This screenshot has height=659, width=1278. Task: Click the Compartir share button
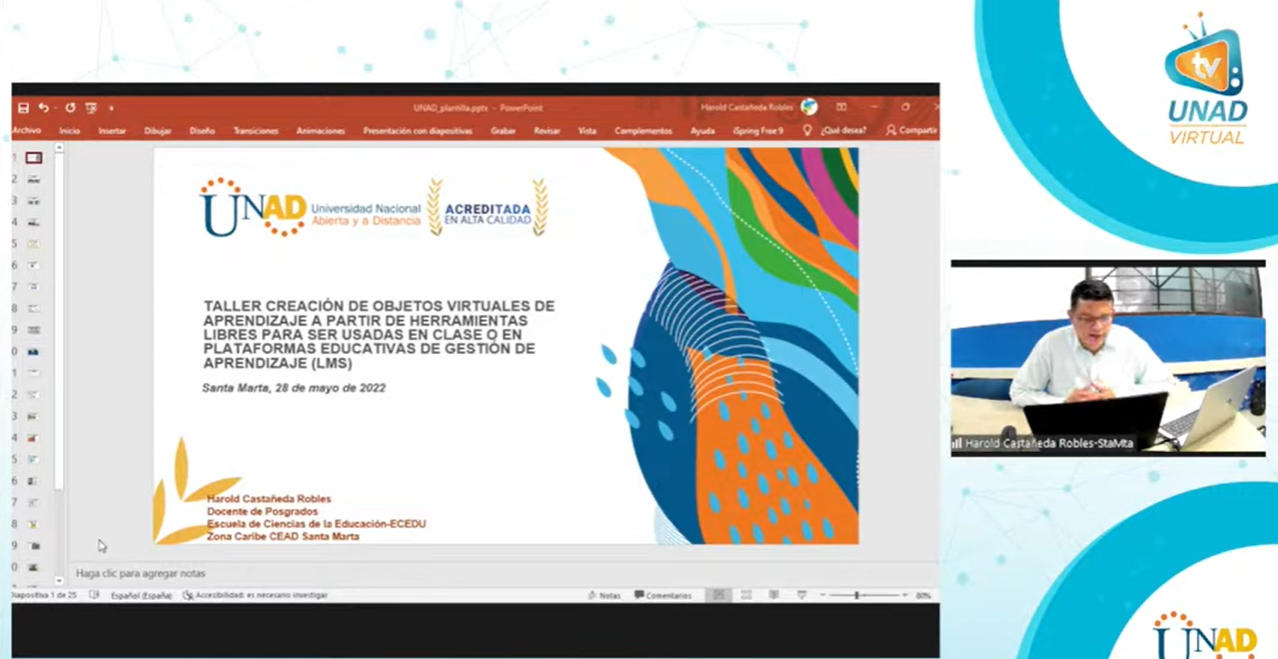point(911,130)
